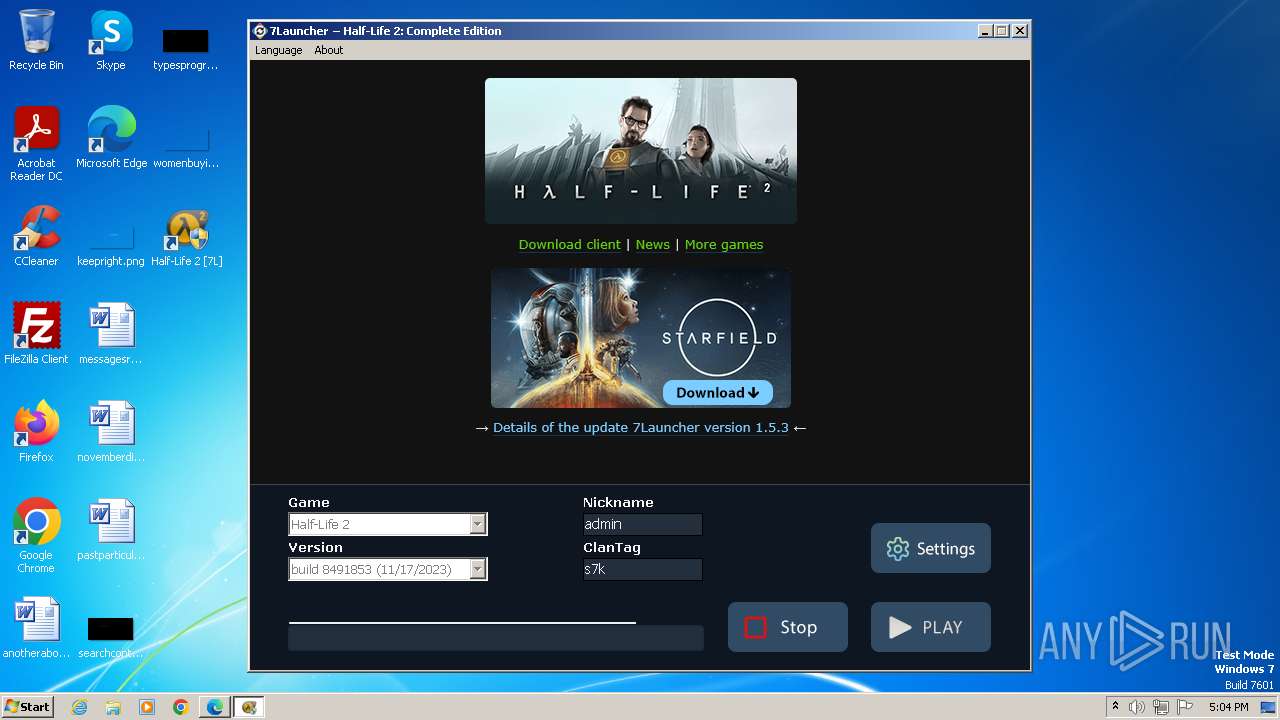Click the PLAY button
Image resolution: width=1280 pixels, height=720 pixels.
931,627
